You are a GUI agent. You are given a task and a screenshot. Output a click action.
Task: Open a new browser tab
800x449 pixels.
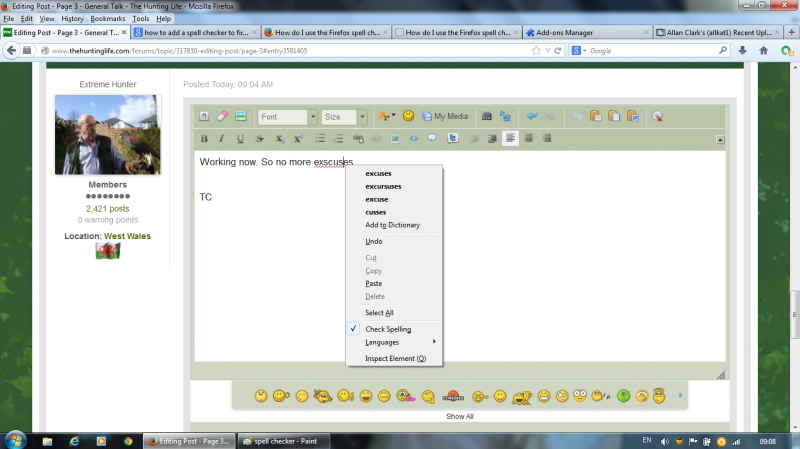791,32
